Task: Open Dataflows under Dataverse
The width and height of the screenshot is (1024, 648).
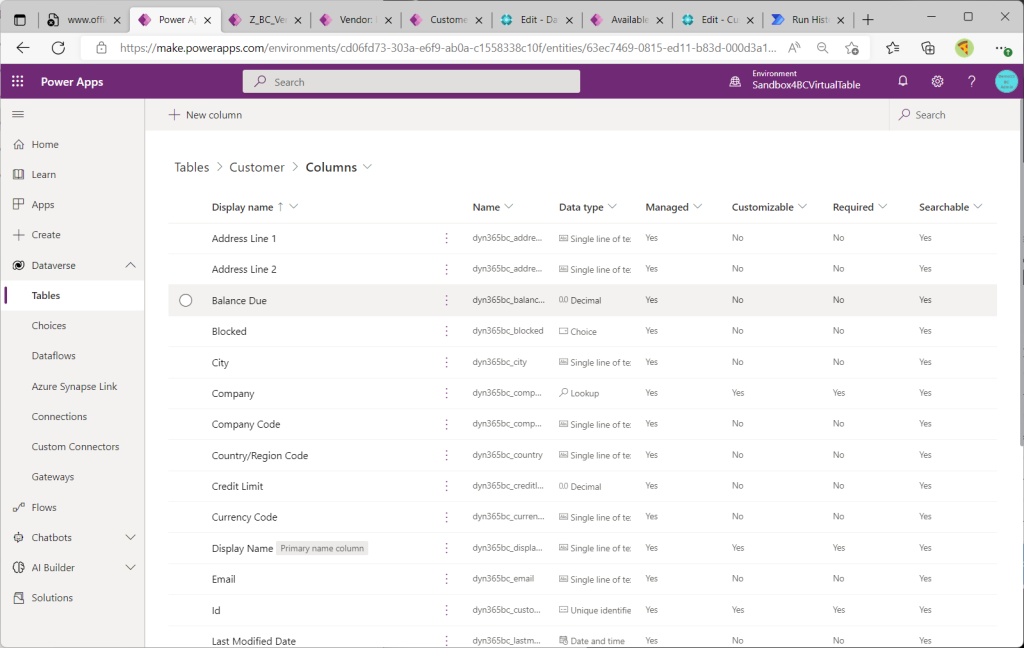Action: tap(54, 355)
